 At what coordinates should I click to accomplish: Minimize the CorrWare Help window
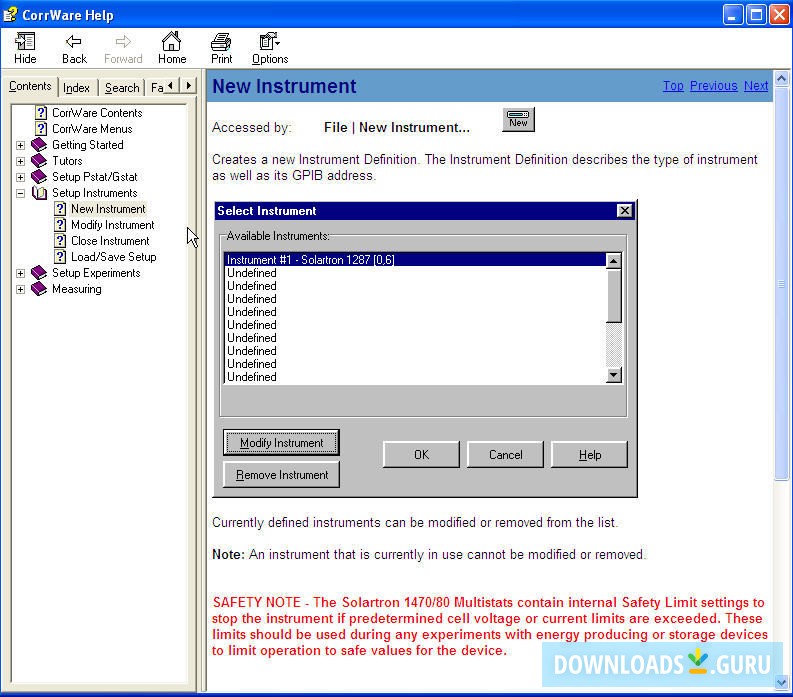(x=732, y=15)
